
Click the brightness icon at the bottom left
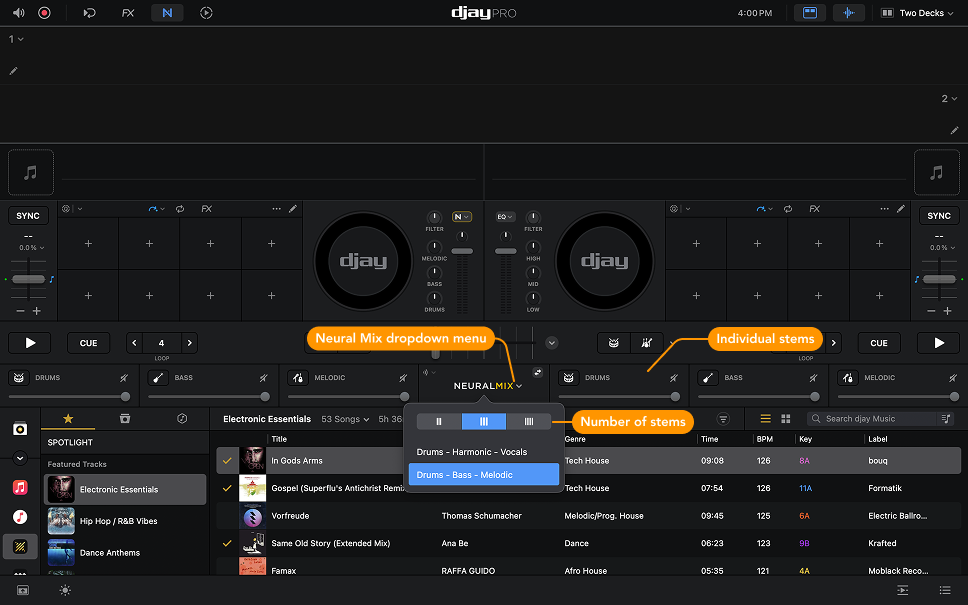[x=65, y=591]
